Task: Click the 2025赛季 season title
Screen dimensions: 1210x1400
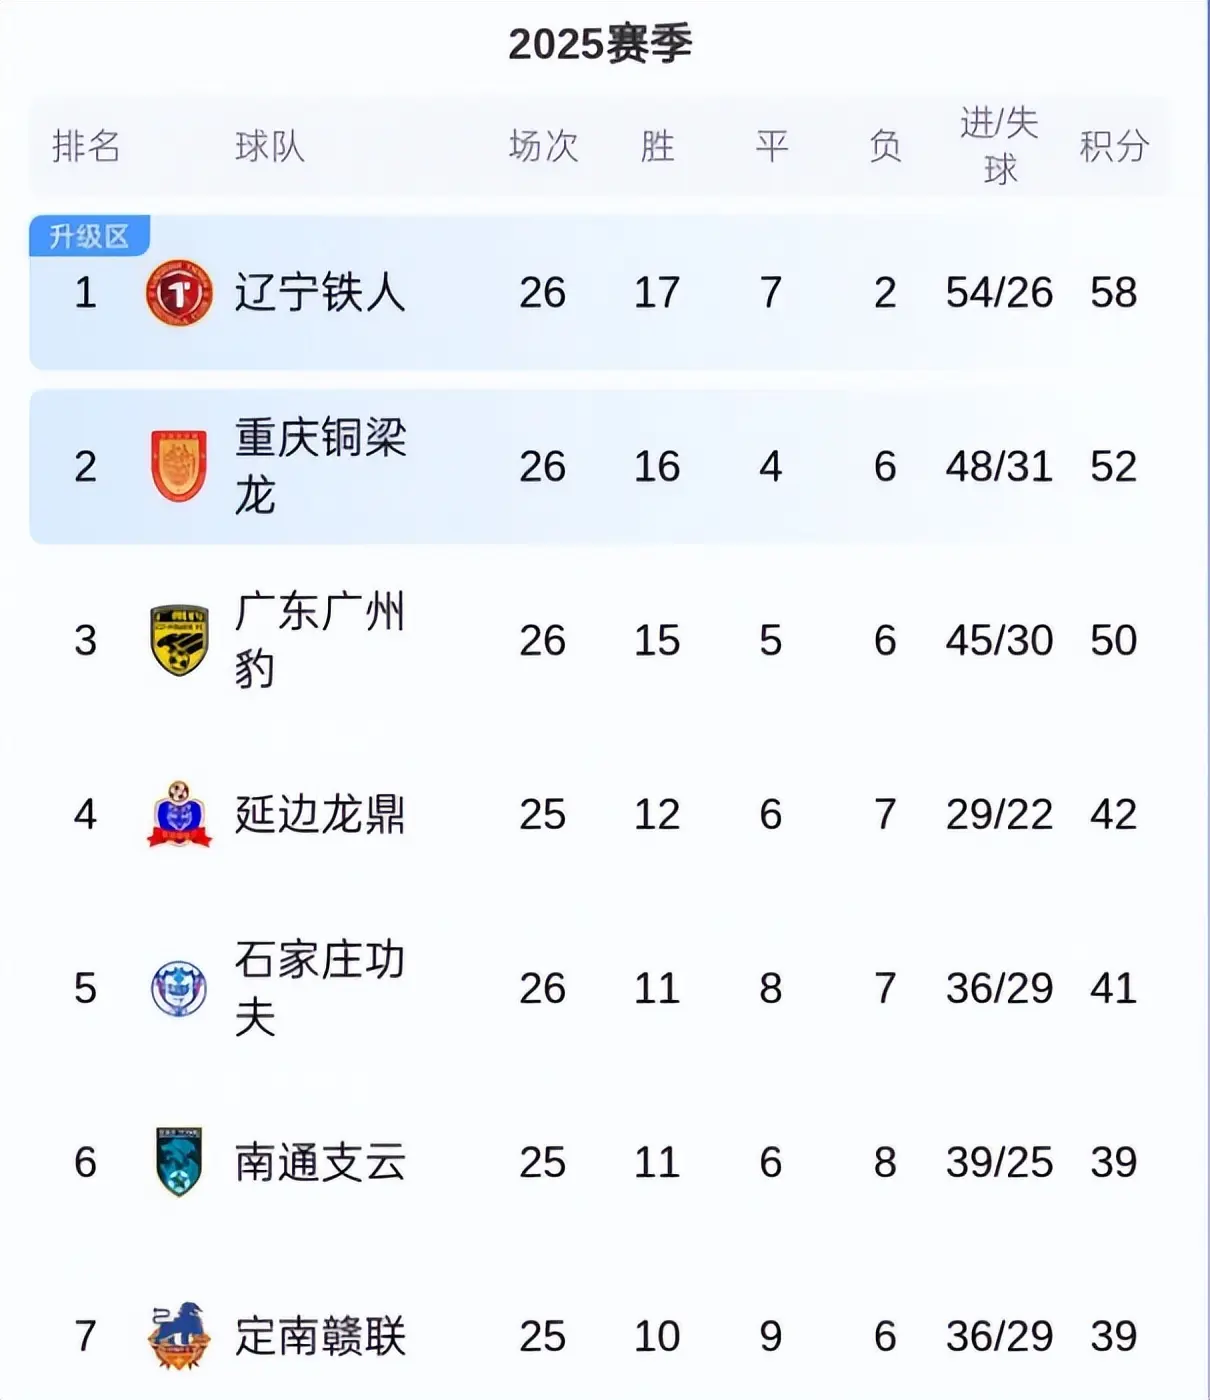Action: click(x=600, y=44)
